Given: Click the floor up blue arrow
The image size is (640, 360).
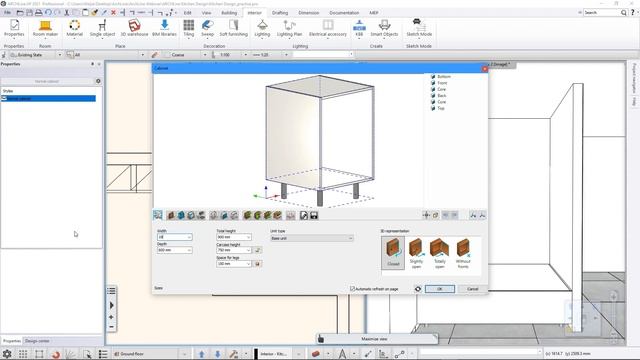Looking at the screenshot, I should [x=202, y=354].
